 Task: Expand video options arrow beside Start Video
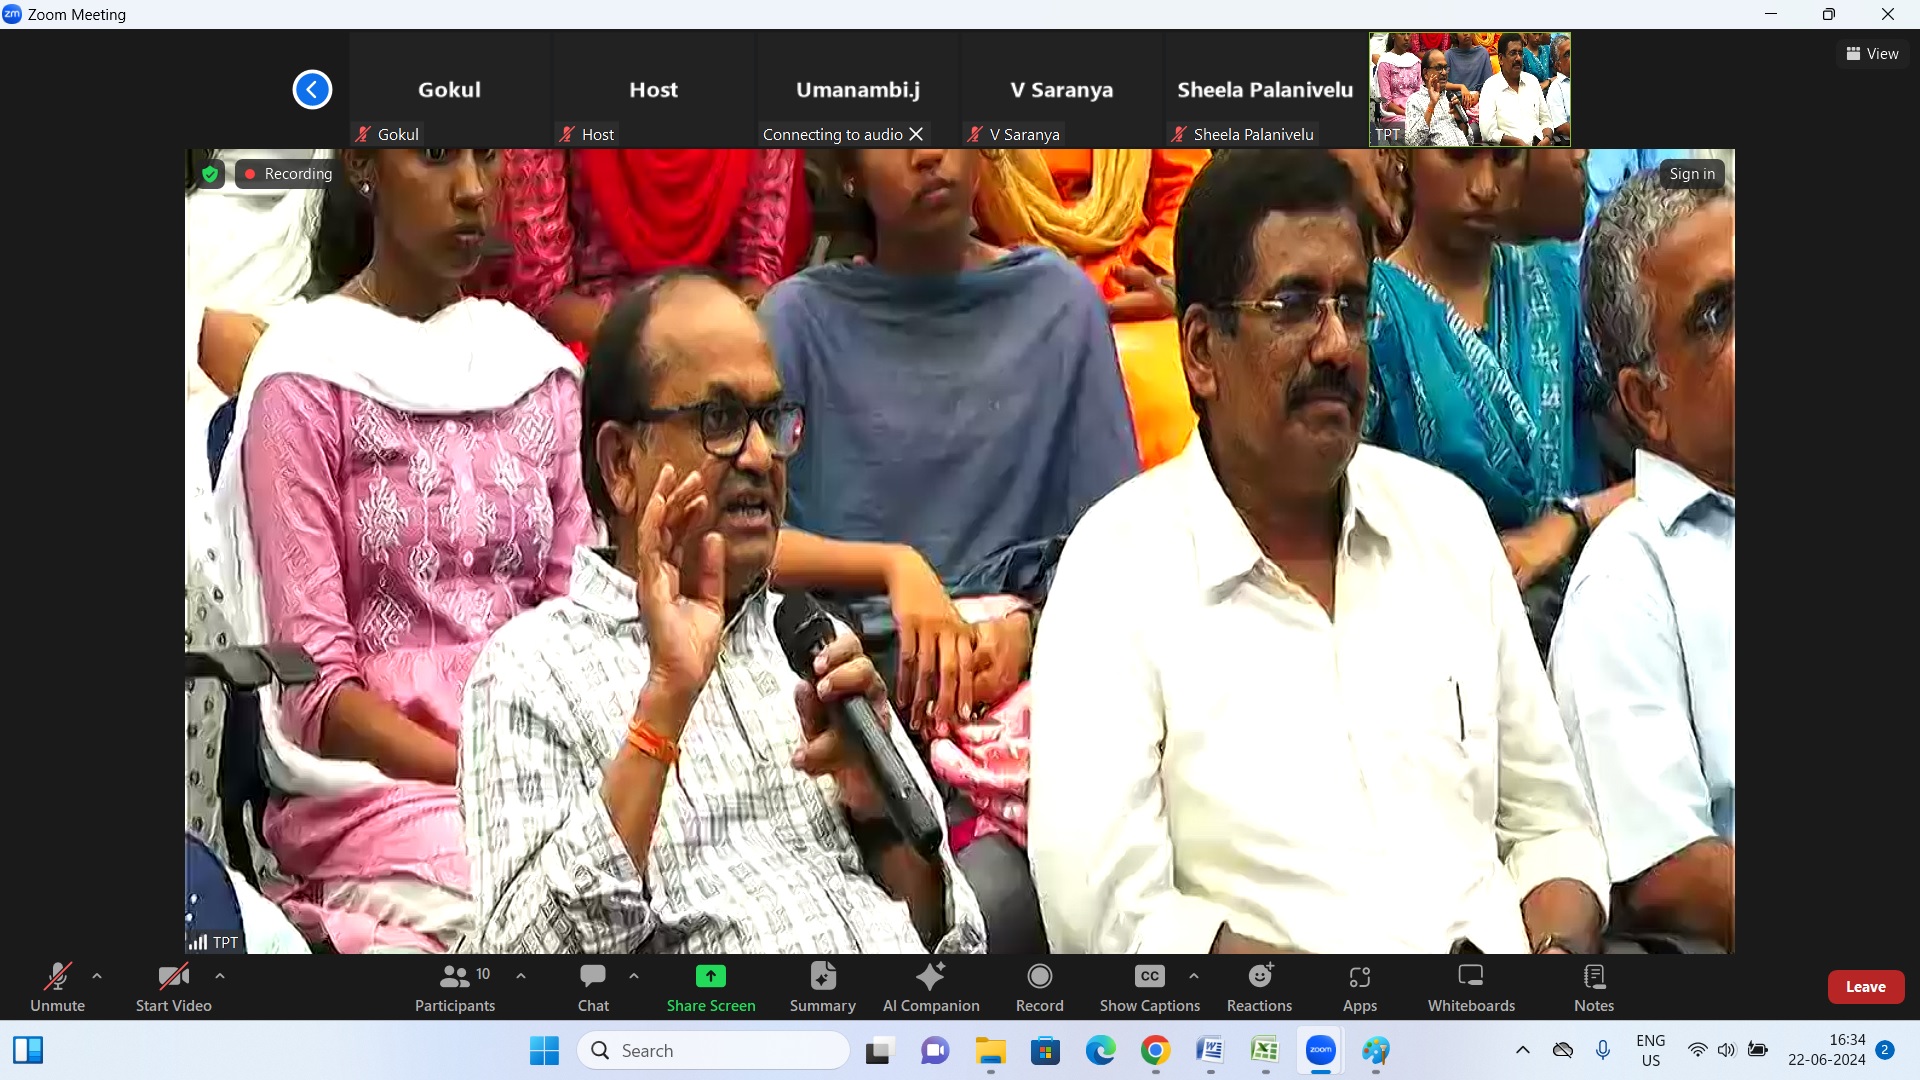click(220, 976)
